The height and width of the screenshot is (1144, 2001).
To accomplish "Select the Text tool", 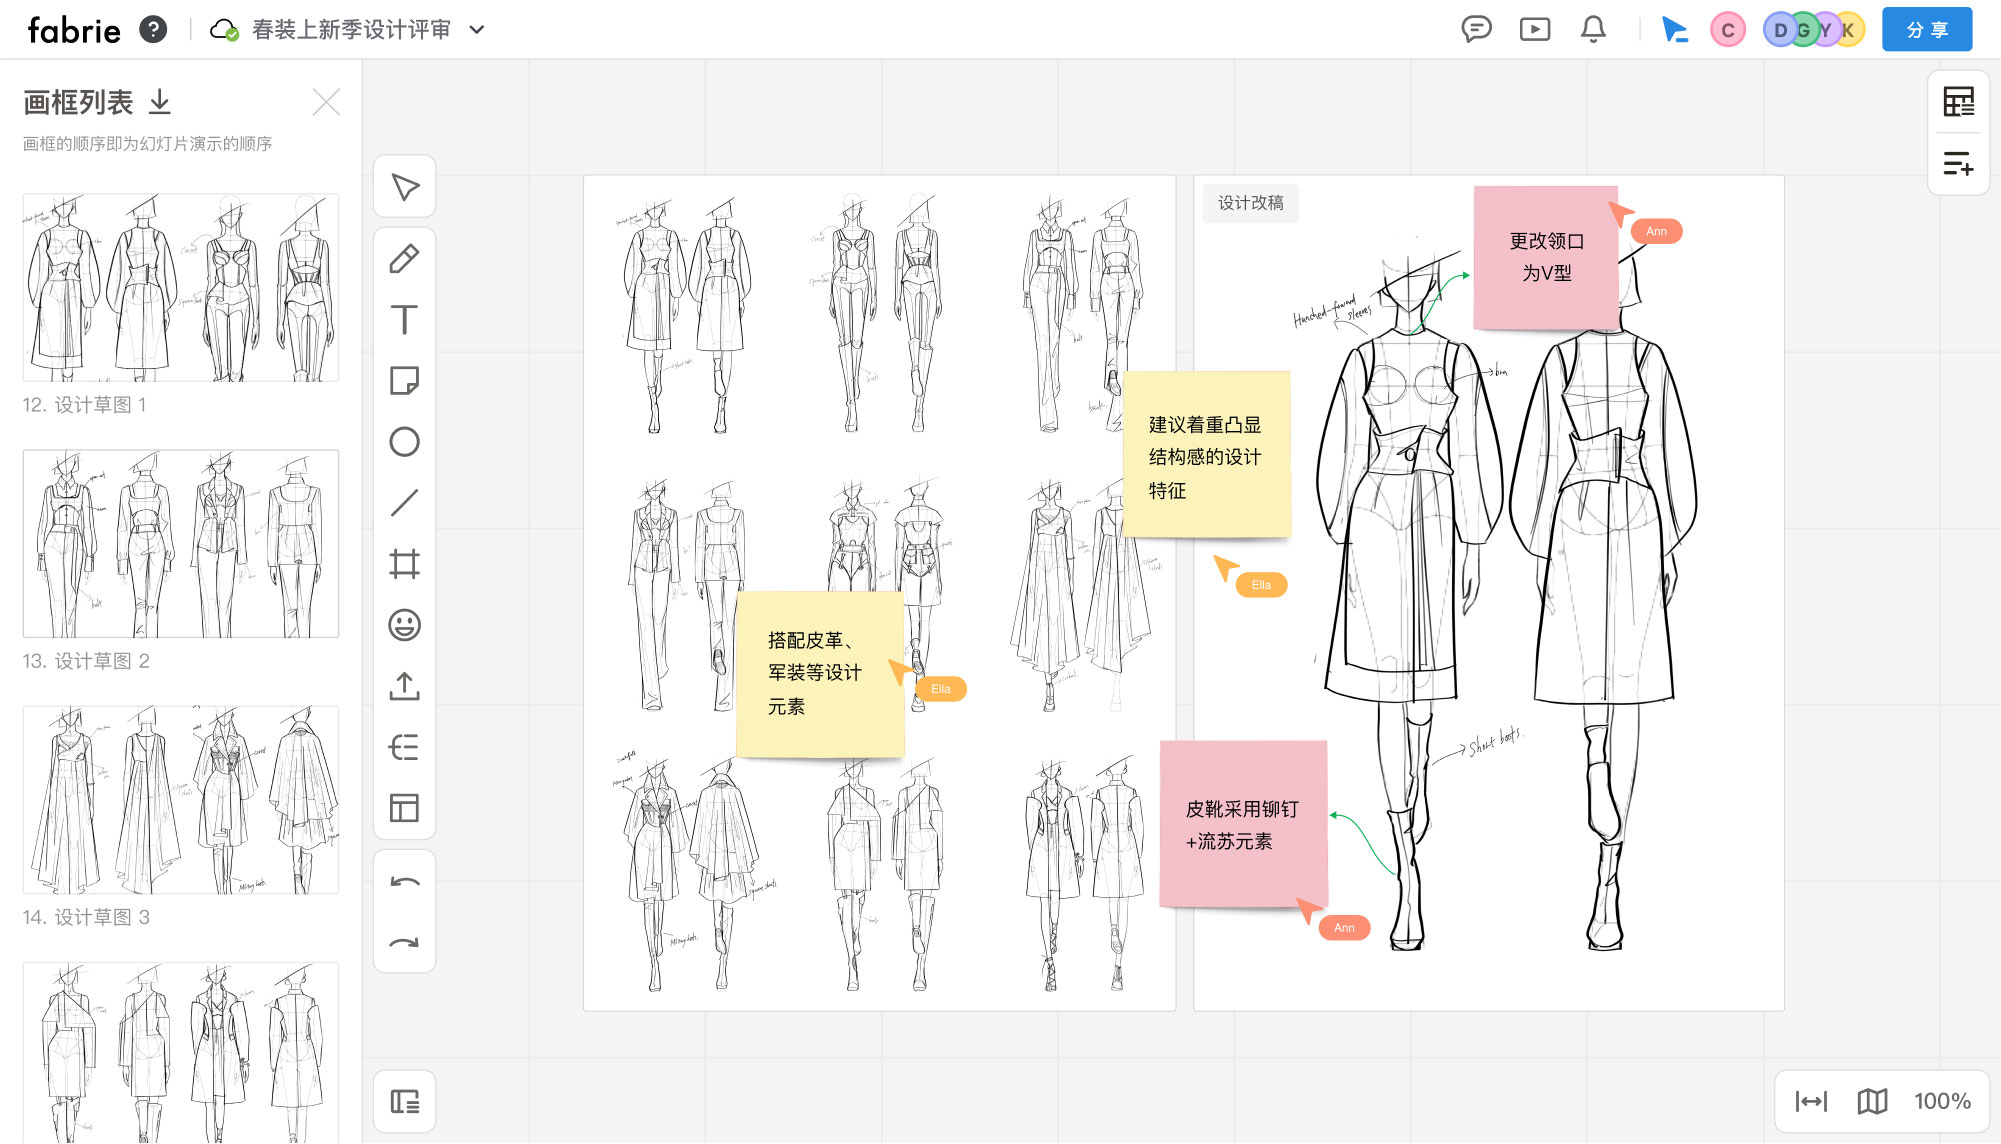I will (x=404, y=320).
